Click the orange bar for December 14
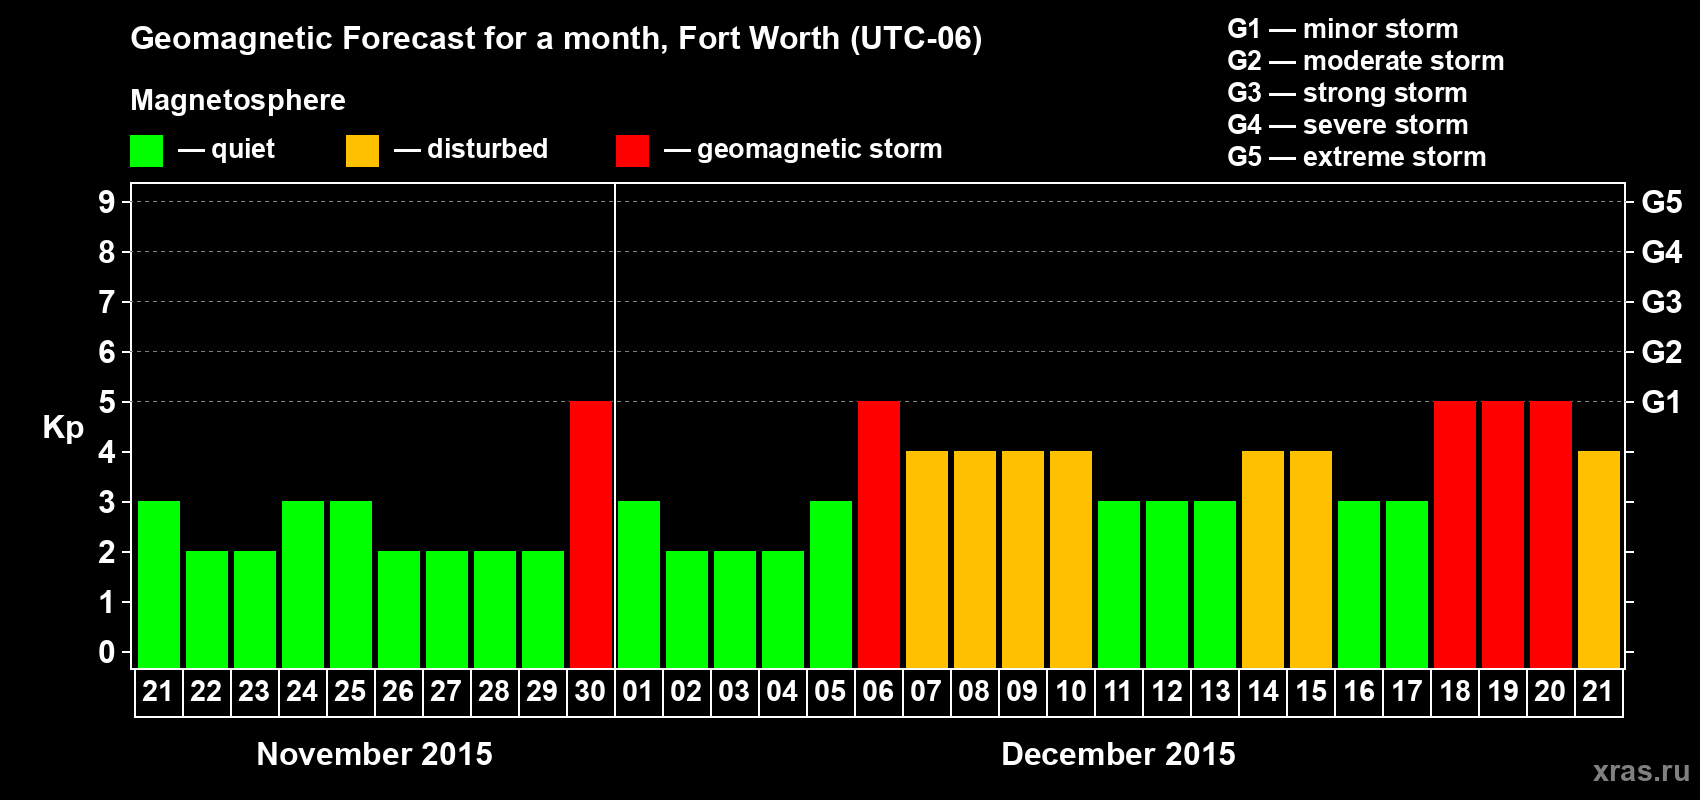 tap(1263, 559)
